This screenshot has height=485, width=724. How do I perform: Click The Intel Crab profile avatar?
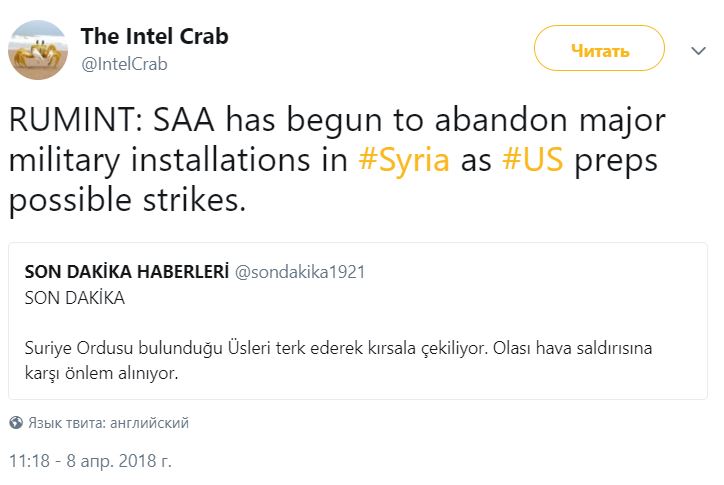coord(38,49)
